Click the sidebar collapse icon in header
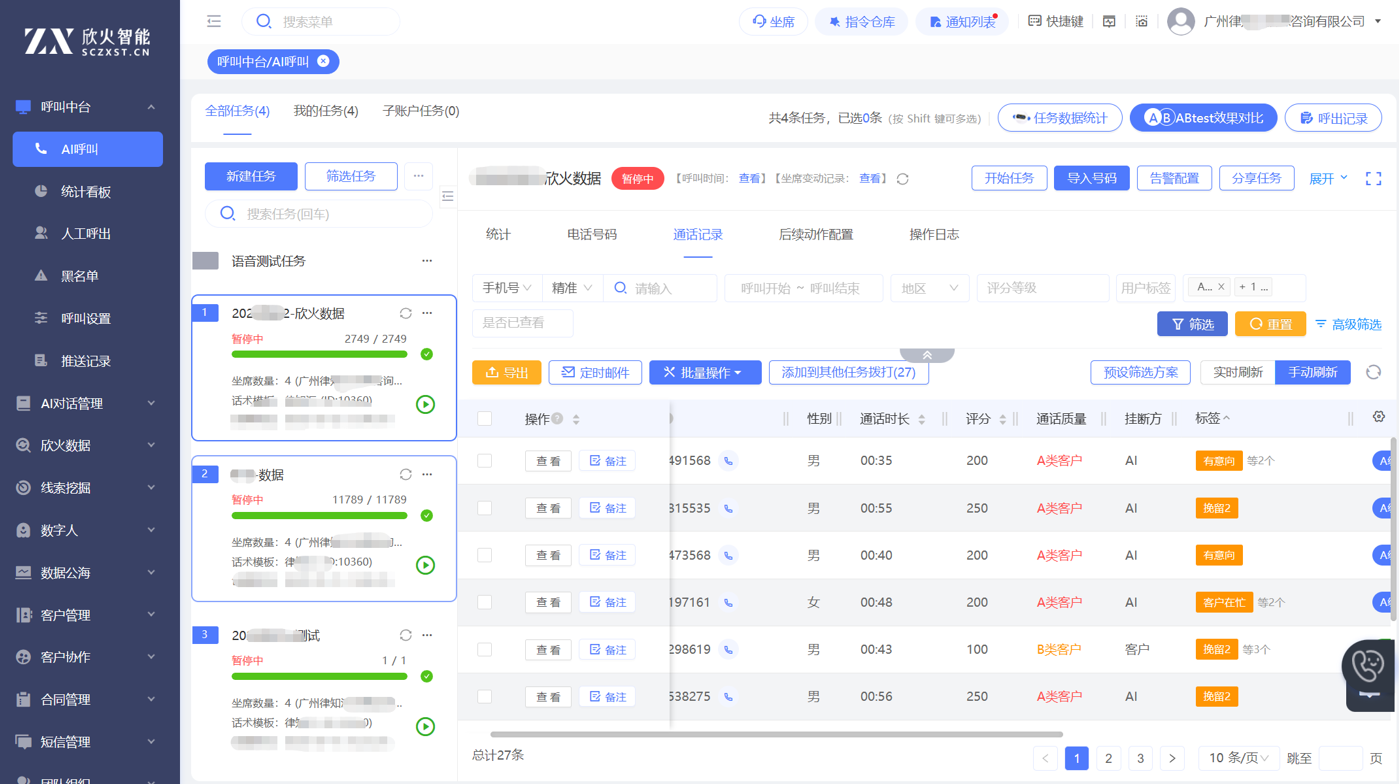This screenshot has width=1399, height=784. [214, 21]
